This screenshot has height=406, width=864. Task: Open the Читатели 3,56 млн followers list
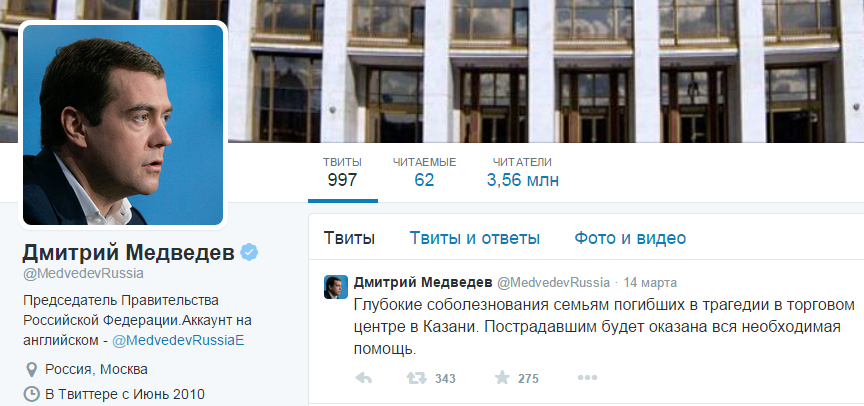click(x=522, y=171)
